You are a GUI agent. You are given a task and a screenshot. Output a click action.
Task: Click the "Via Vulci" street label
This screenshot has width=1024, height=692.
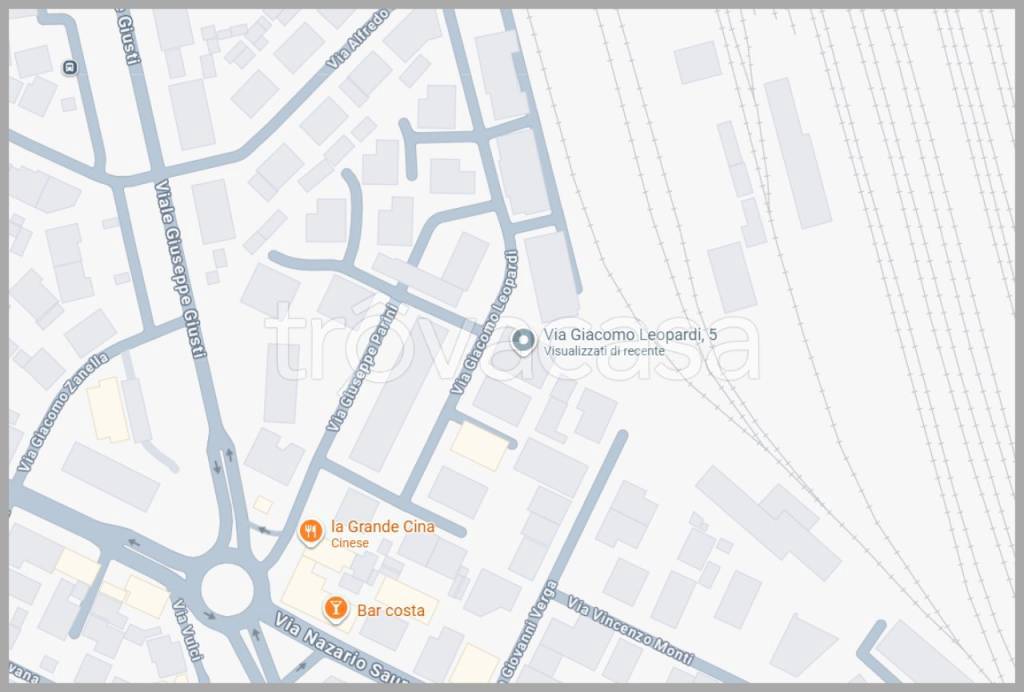click(187, 630)
